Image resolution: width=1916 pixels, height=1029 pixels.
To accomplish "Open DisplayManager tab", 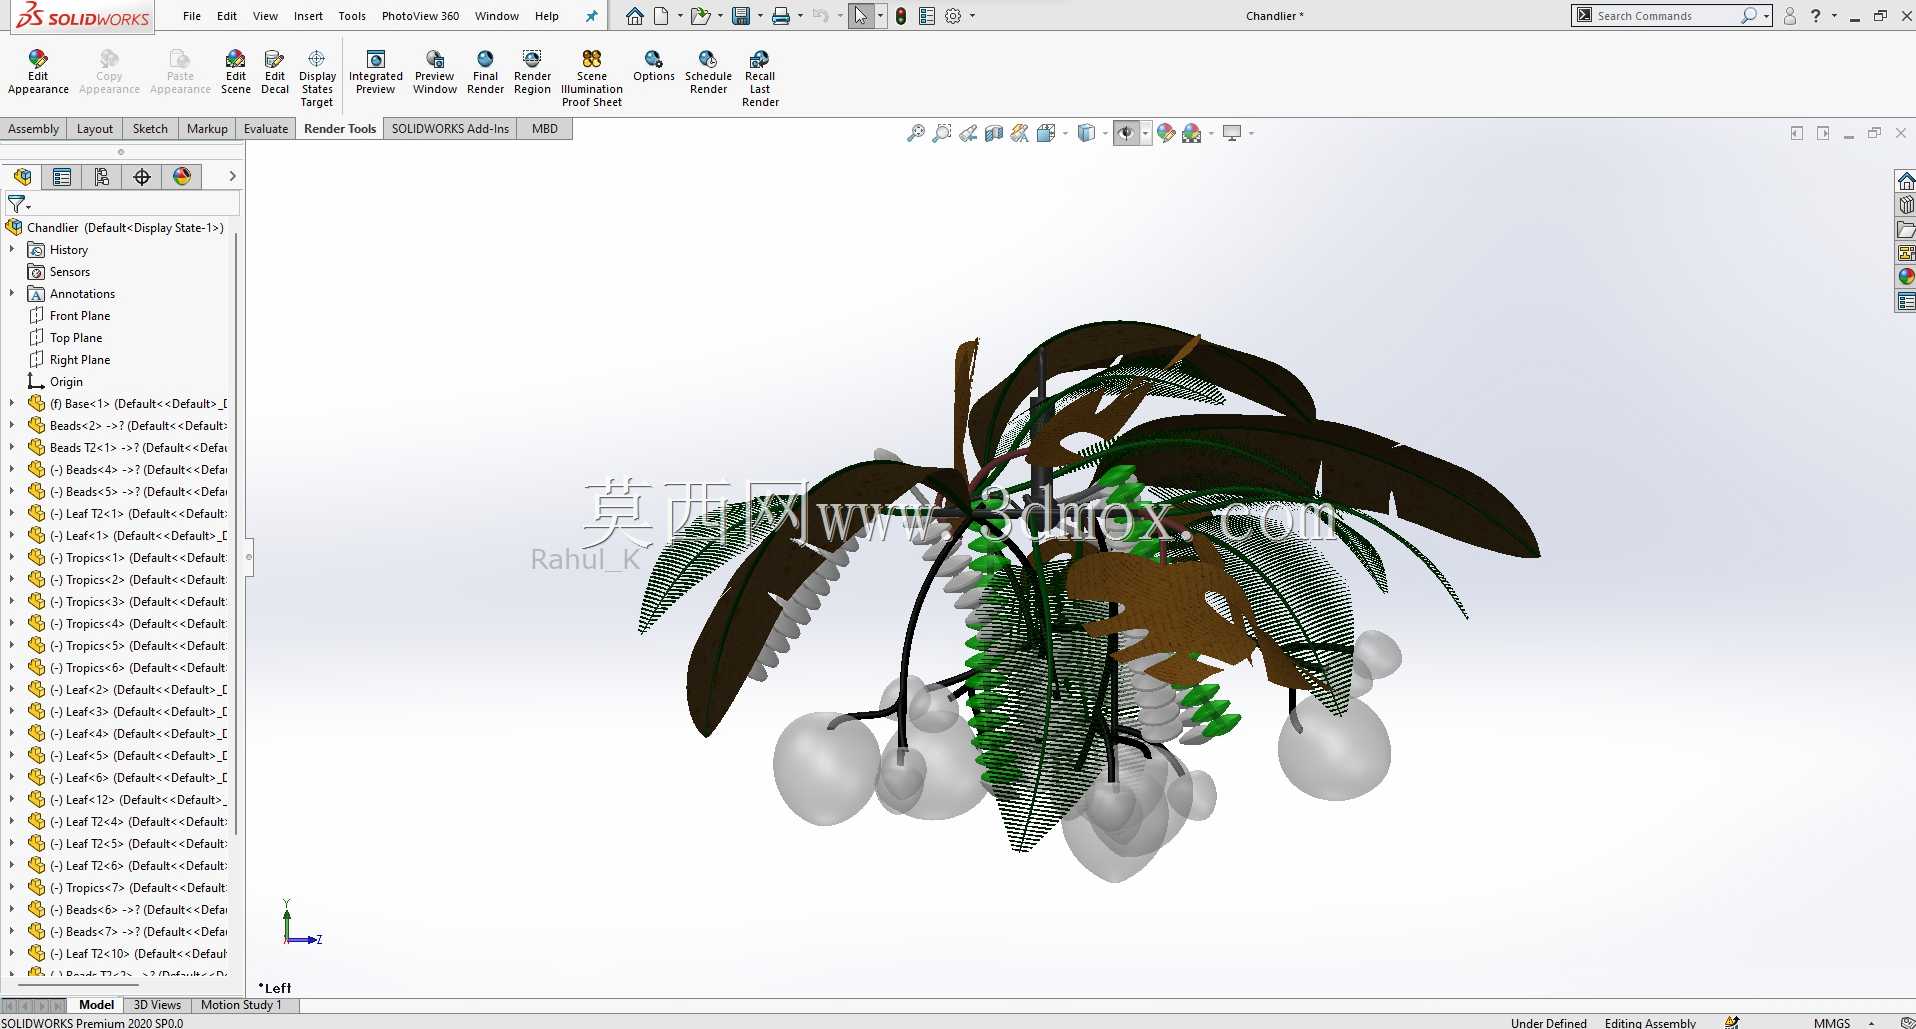I will pos(182,177).
